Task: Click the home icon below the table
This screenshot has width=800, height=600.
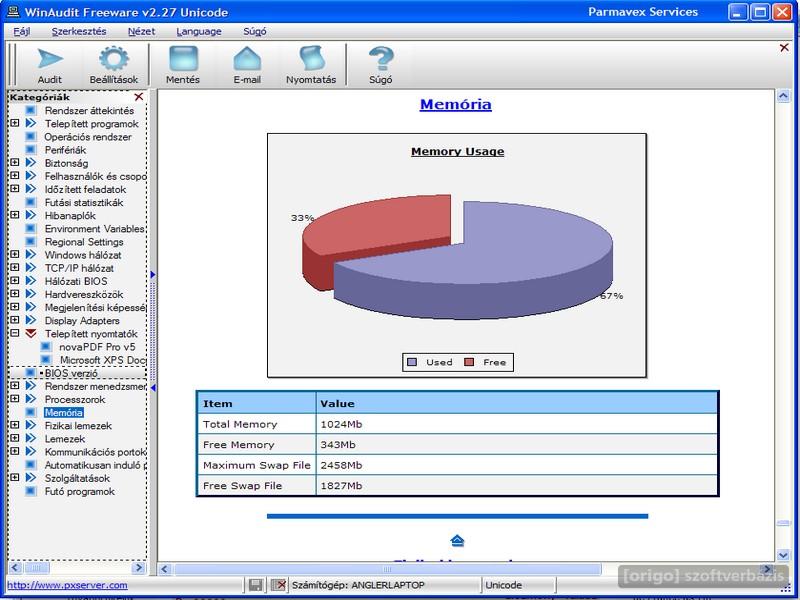Action: click(x=457, y=540)
